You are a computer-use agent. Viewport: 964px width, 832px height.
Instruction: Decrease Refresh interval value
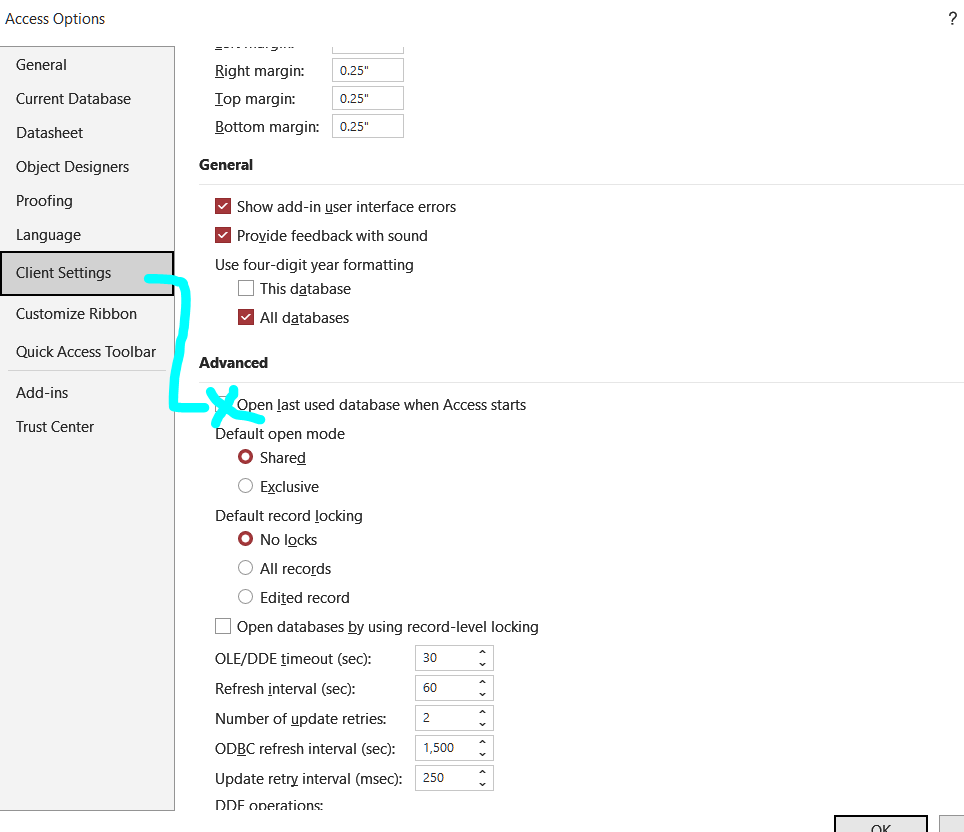click(x=483, y=694)
